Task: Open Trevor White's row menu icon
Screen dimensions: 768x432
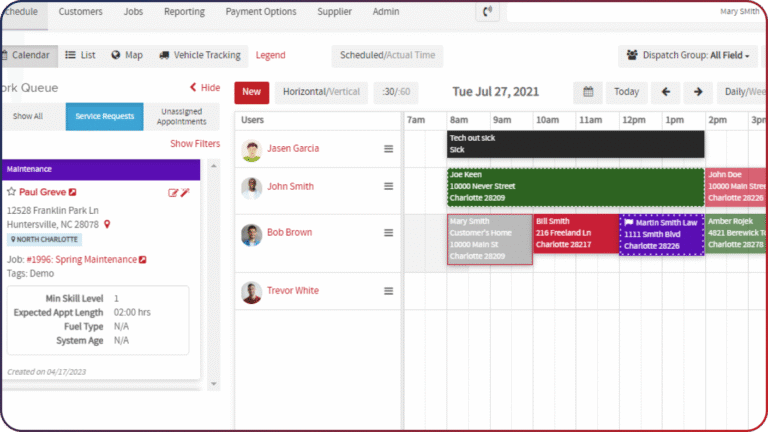Action: pos(388,291)
